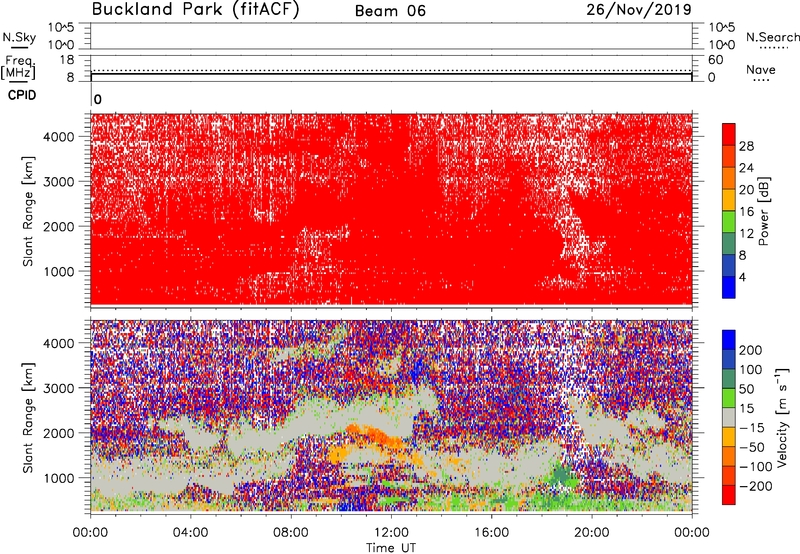Click the "-15" label on velocity colorbar
The image size is (800, 554).
point(752,428)
